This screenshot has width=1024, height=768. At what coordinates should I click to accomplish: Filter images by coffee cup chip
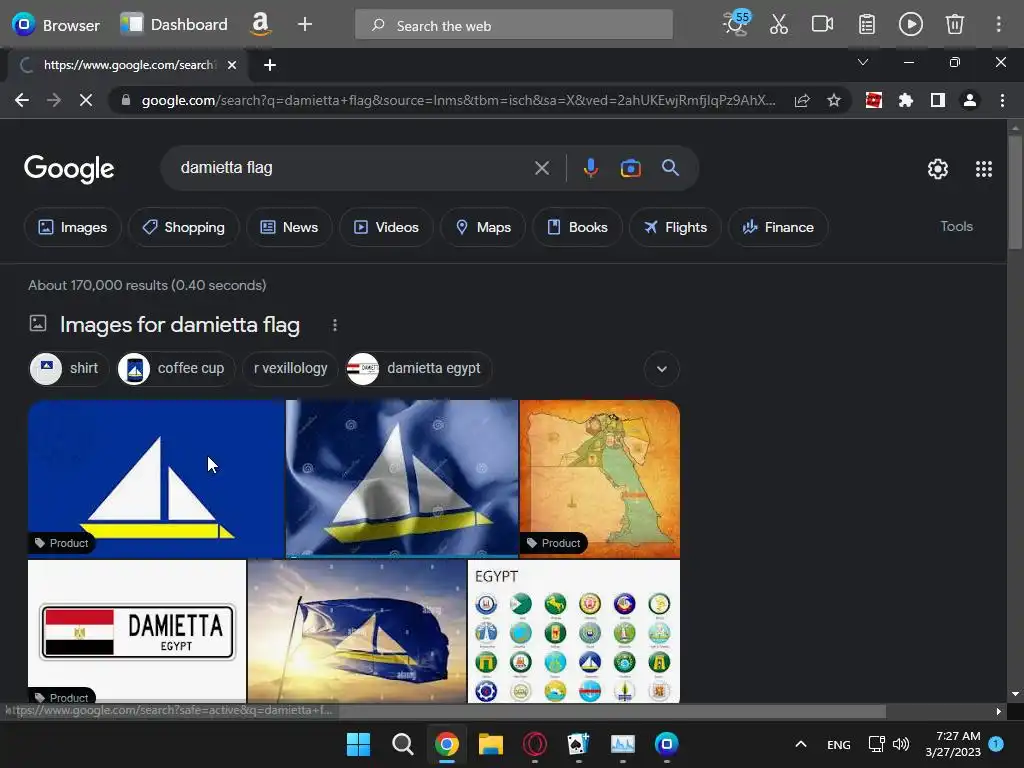tap(175, 369)
